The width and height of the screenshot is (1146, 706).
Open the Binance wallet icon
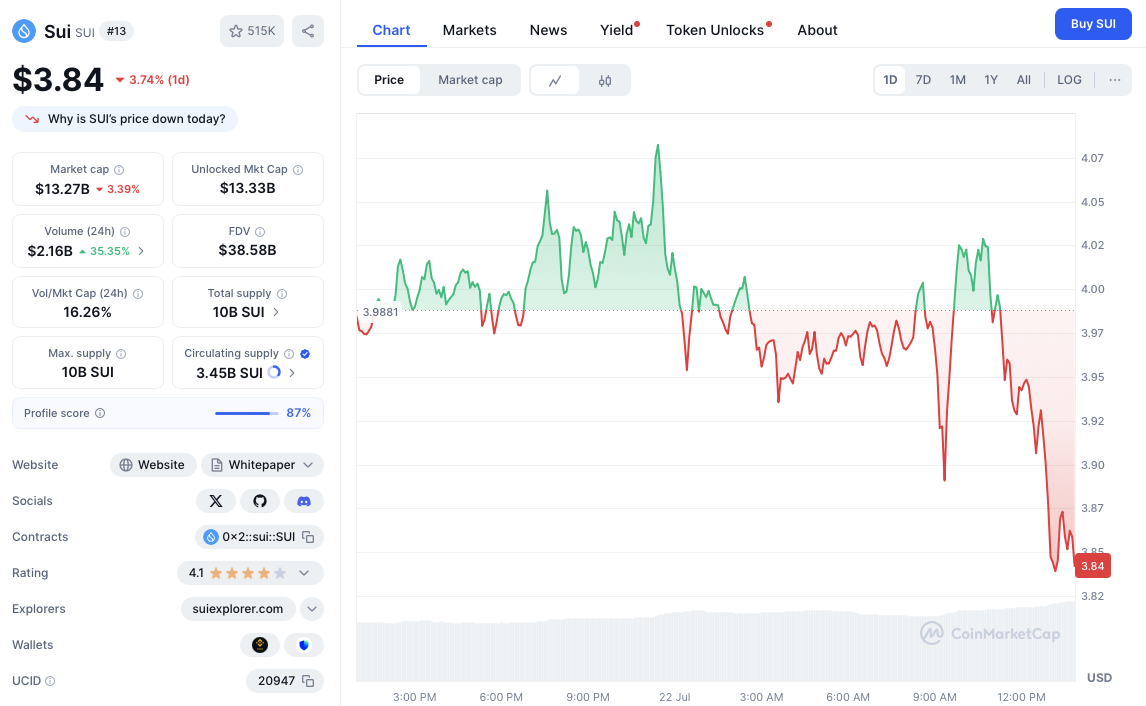(x=259, y=645)
